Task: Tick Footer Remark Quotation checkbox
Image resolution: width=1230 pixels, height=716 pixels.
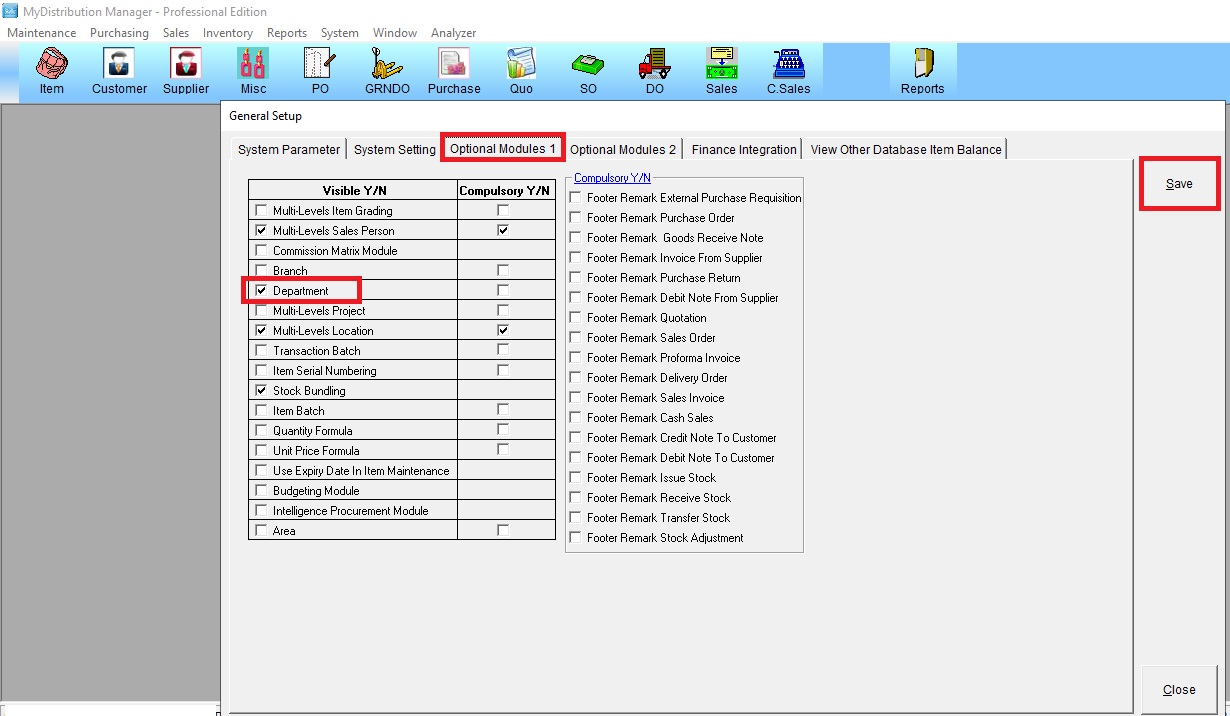Action: click(x=575, y=318)
